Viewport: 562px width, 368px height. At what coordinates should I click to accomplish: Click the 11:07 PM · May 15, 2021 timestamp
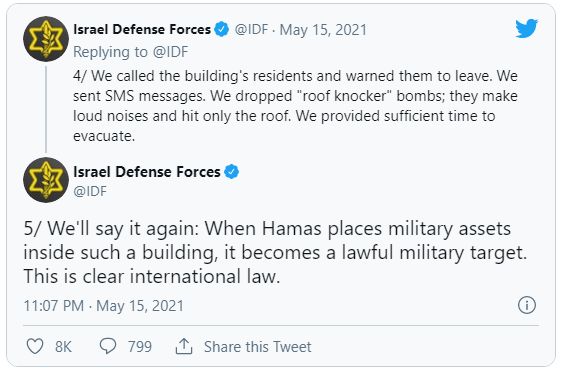(104, 306)
